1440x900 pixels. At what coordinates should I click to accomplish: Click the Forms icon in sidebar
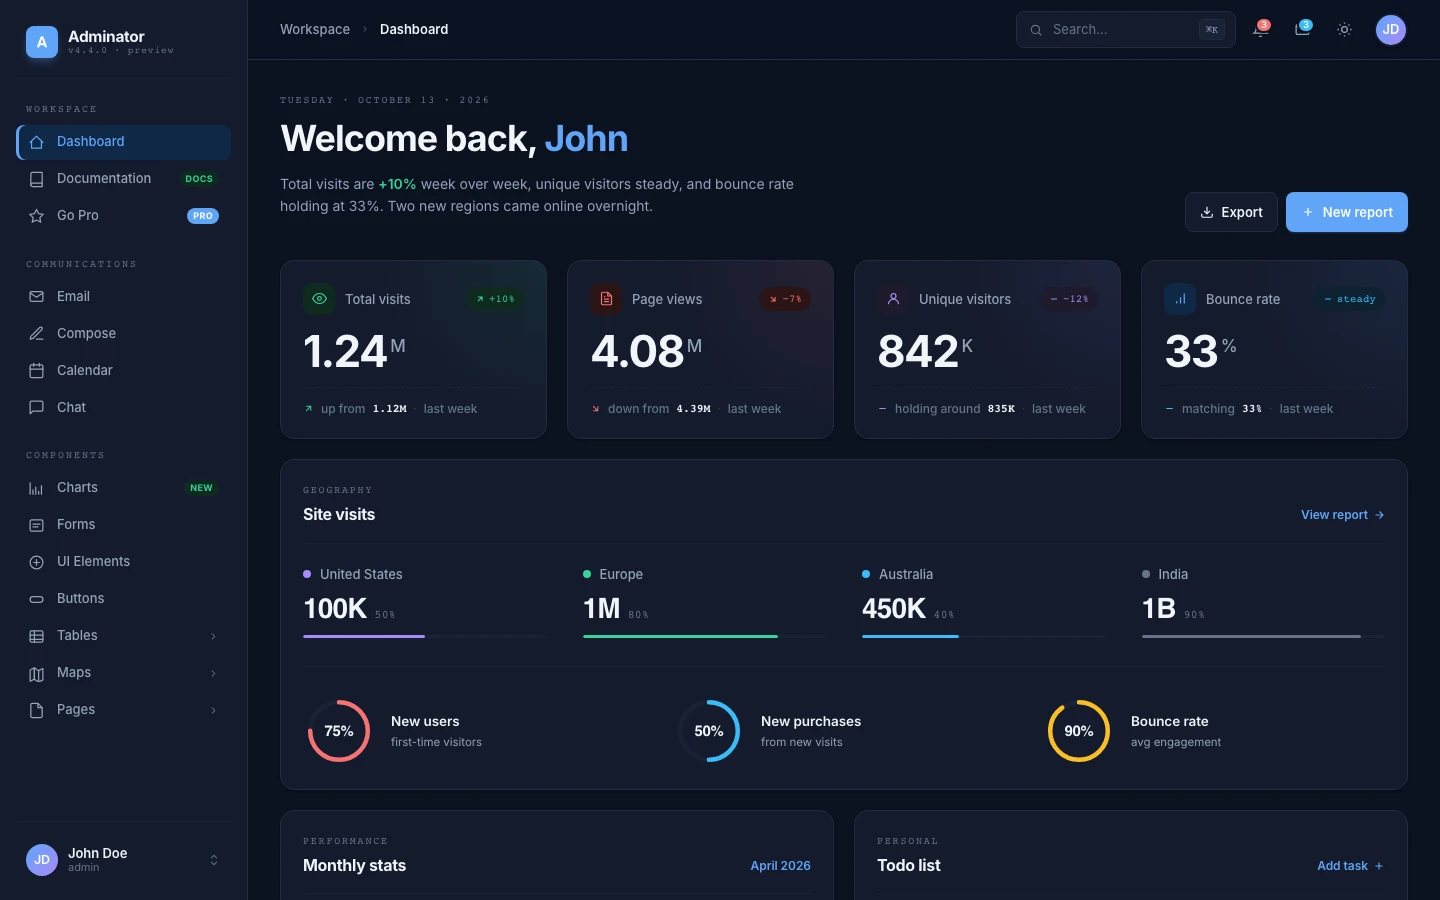coord(37,525)
